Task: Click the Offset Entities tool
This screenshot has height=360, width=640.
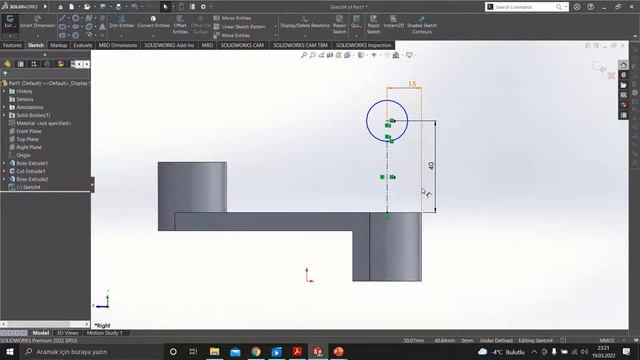Action: click(180, 24)
